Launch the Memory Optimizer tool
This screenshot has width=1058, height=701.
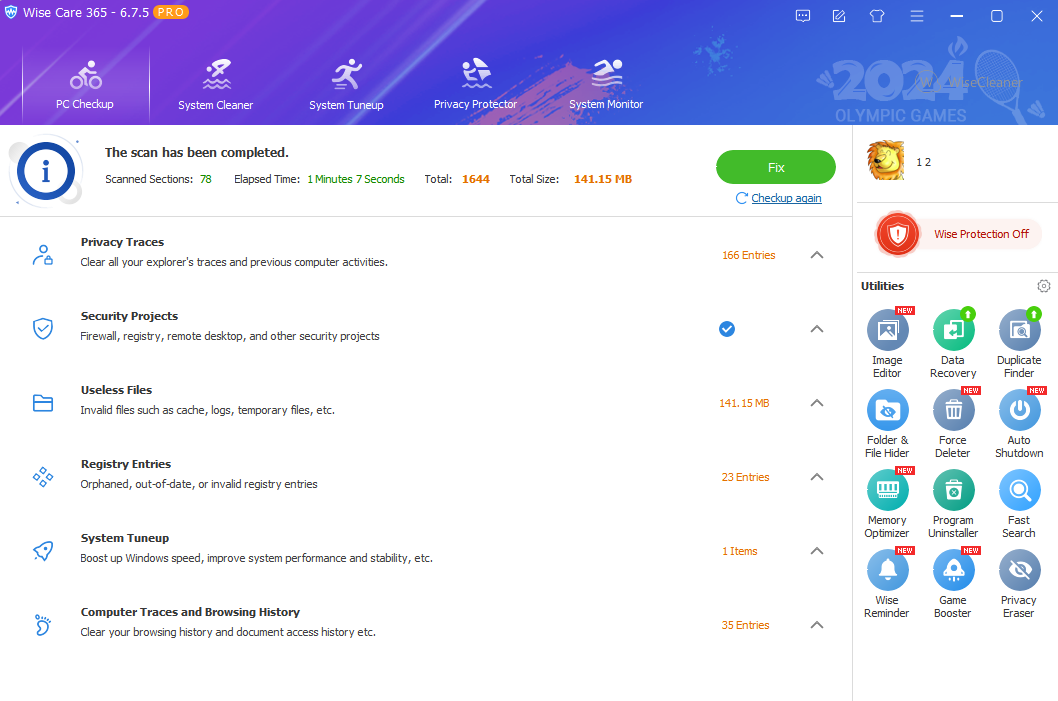coord(887,503)
